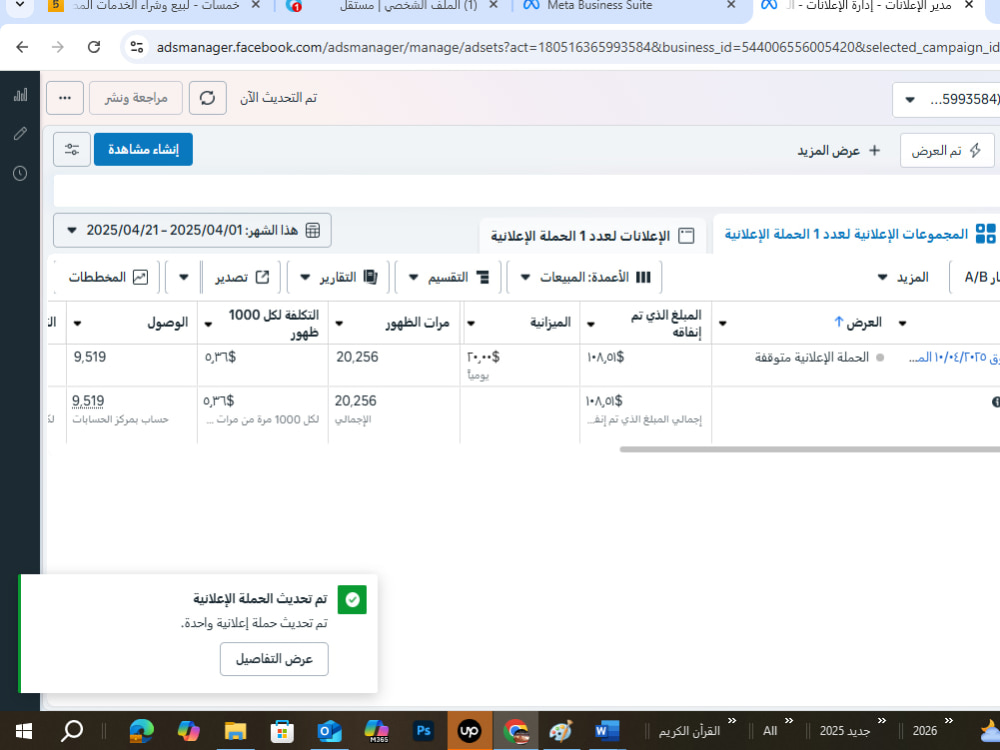Open the date range dropdown هذا الشهر
The image size is (1000, 750).
pos(192,230)
